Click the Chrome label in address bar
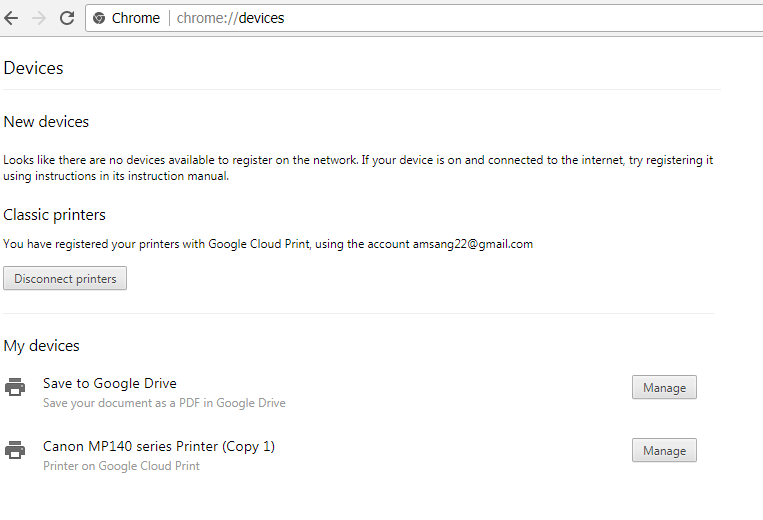The image size is (763, 520). tap(135, 18)
